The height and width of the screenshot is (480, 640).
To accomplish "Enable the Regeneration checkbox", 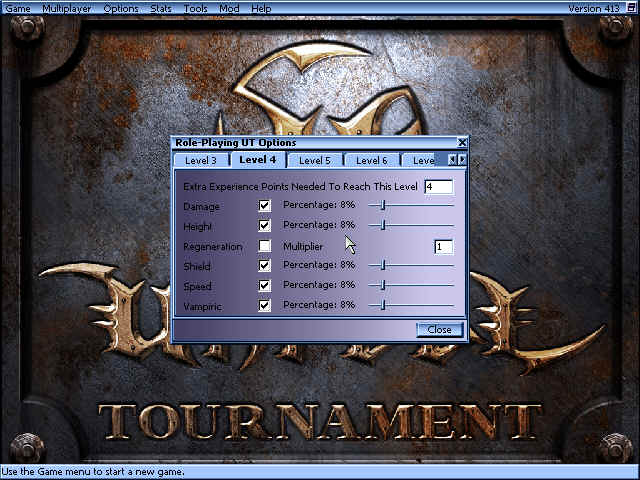I will click(264, 246).
